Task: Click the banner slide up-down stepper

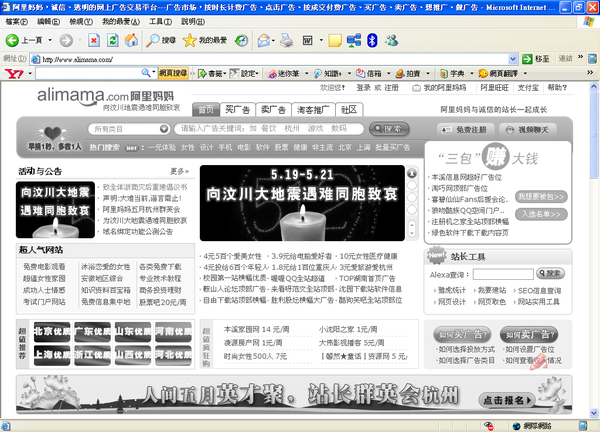Action: [x=412, y=229]
